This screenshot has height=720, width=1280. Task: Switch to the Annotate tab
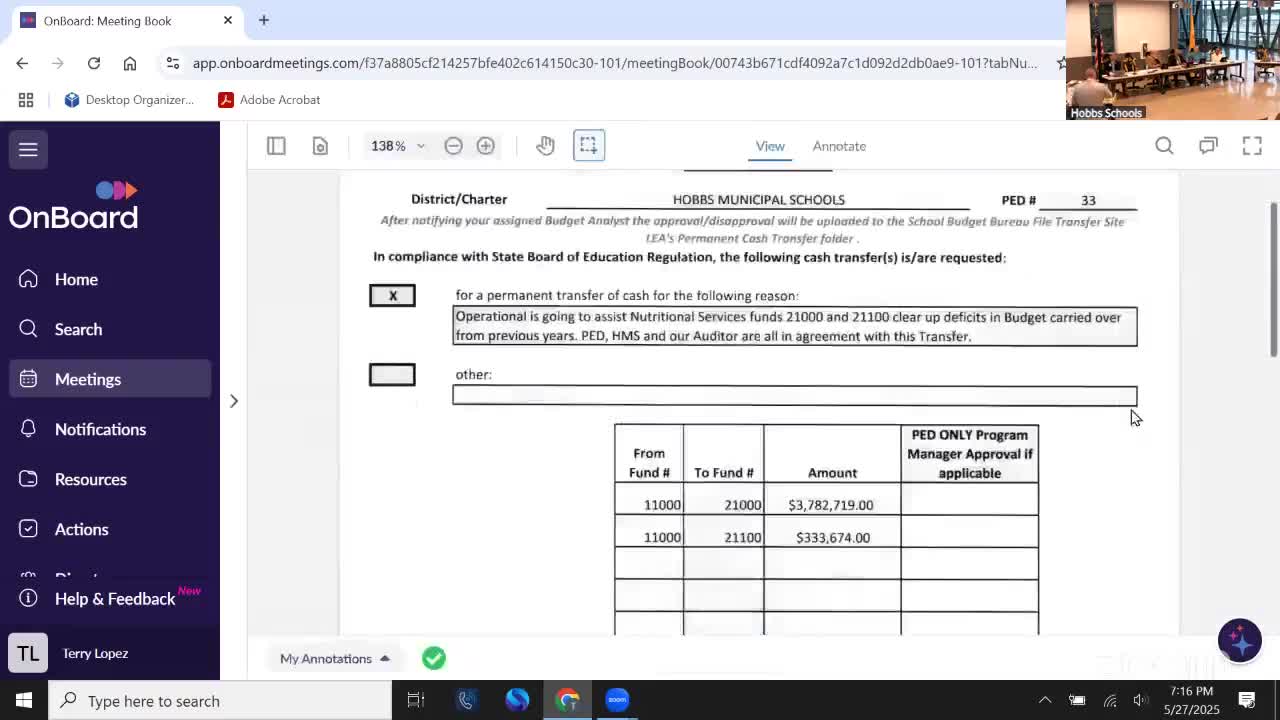pos(839,146)
